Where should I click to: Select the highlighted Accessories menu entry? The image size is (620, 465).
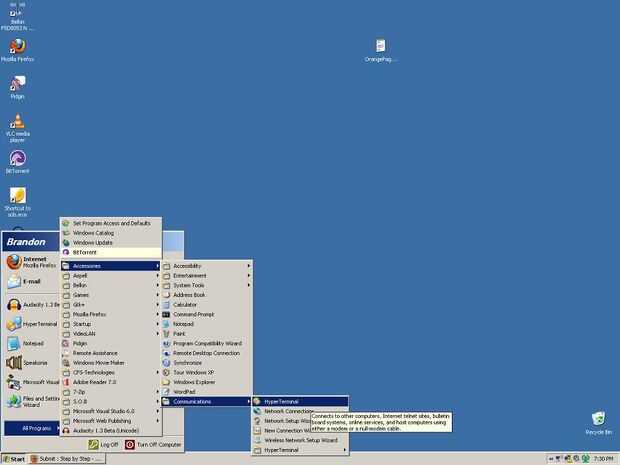pyautogui.click(x=111, y=266)
